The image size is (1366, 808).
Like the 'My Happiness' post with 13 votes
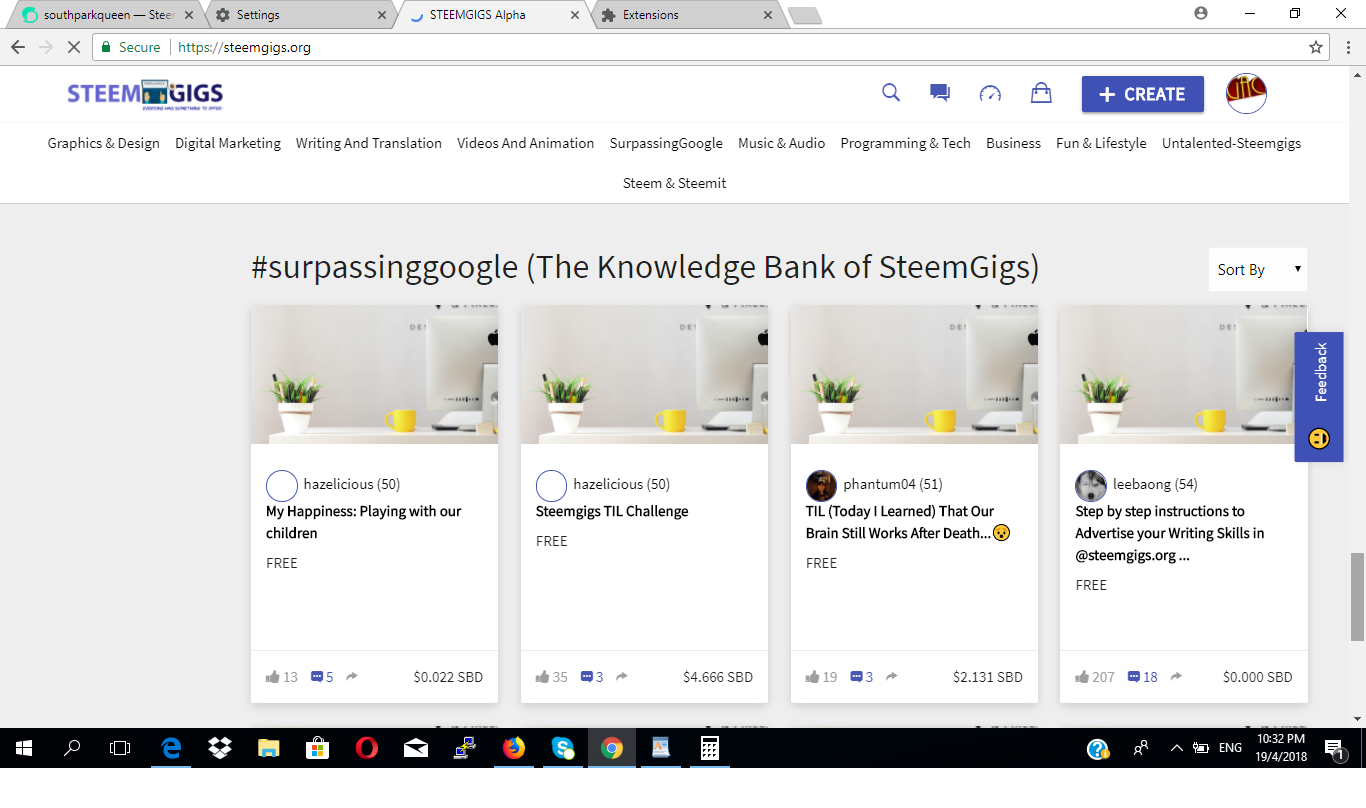coord(273,677)
